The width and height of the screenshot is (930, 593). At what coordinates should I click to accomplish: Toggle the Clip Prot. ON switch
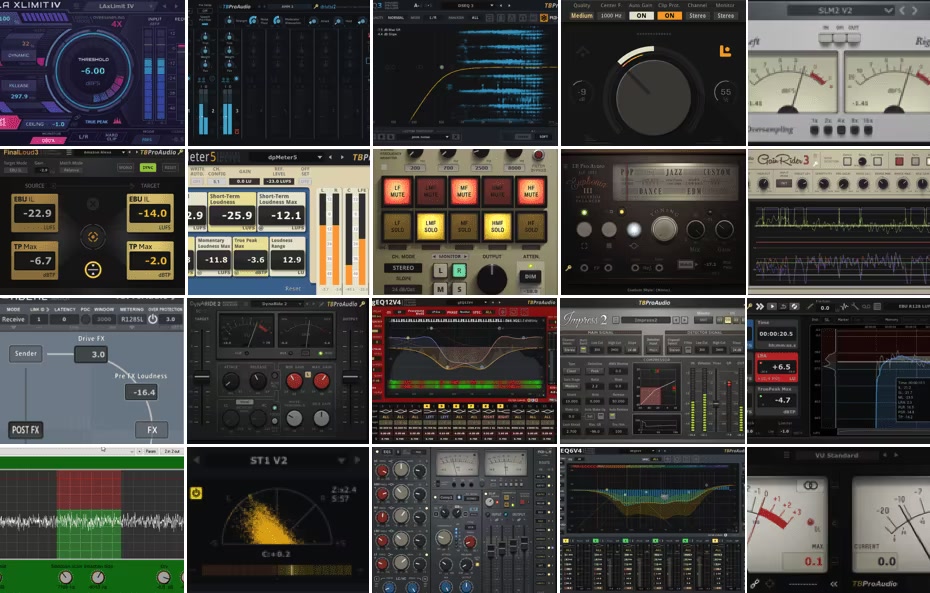(x=669, y=16)
